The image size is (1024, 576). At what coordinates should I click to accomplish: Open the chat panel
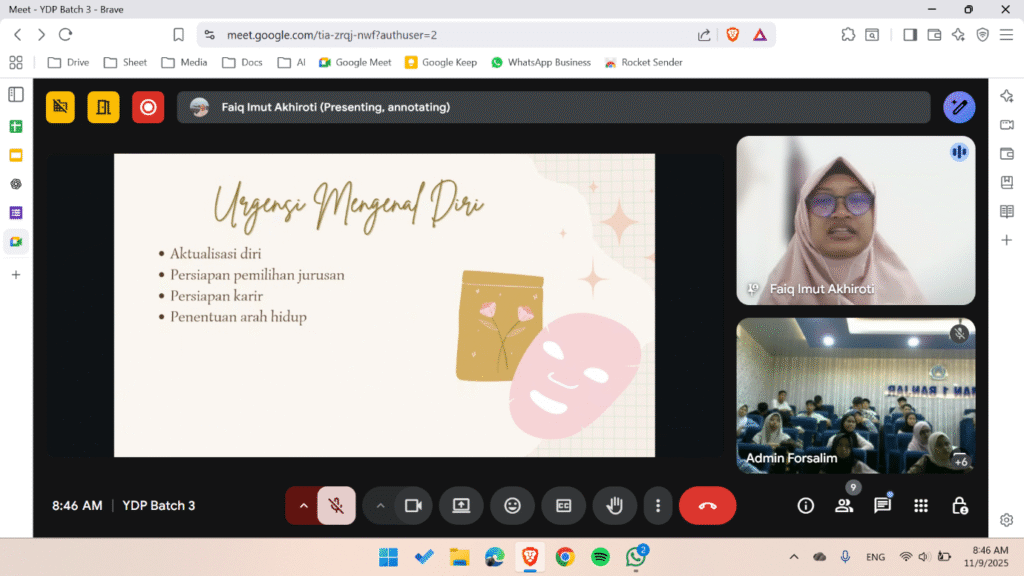click(882, 506)
